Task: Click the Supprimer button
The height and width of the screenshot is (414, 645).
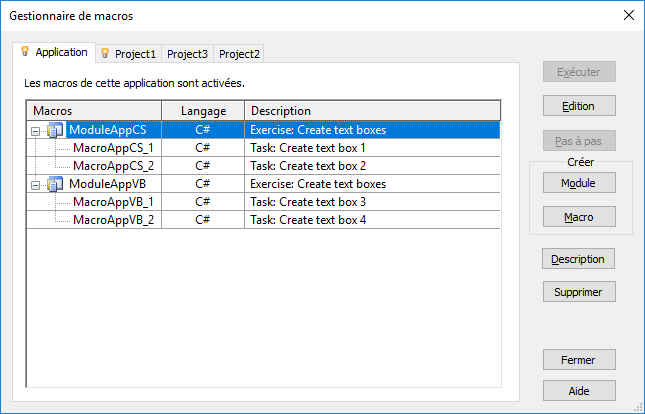Action: (x=579, y=292)
